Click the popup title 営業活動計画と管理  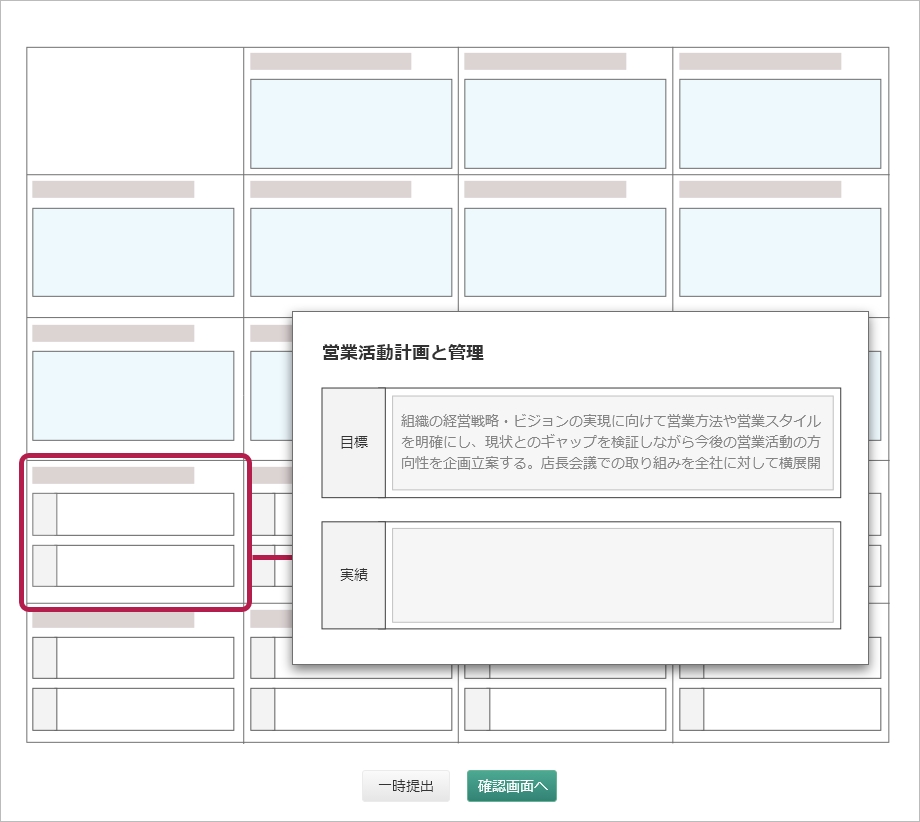[403, 352]
